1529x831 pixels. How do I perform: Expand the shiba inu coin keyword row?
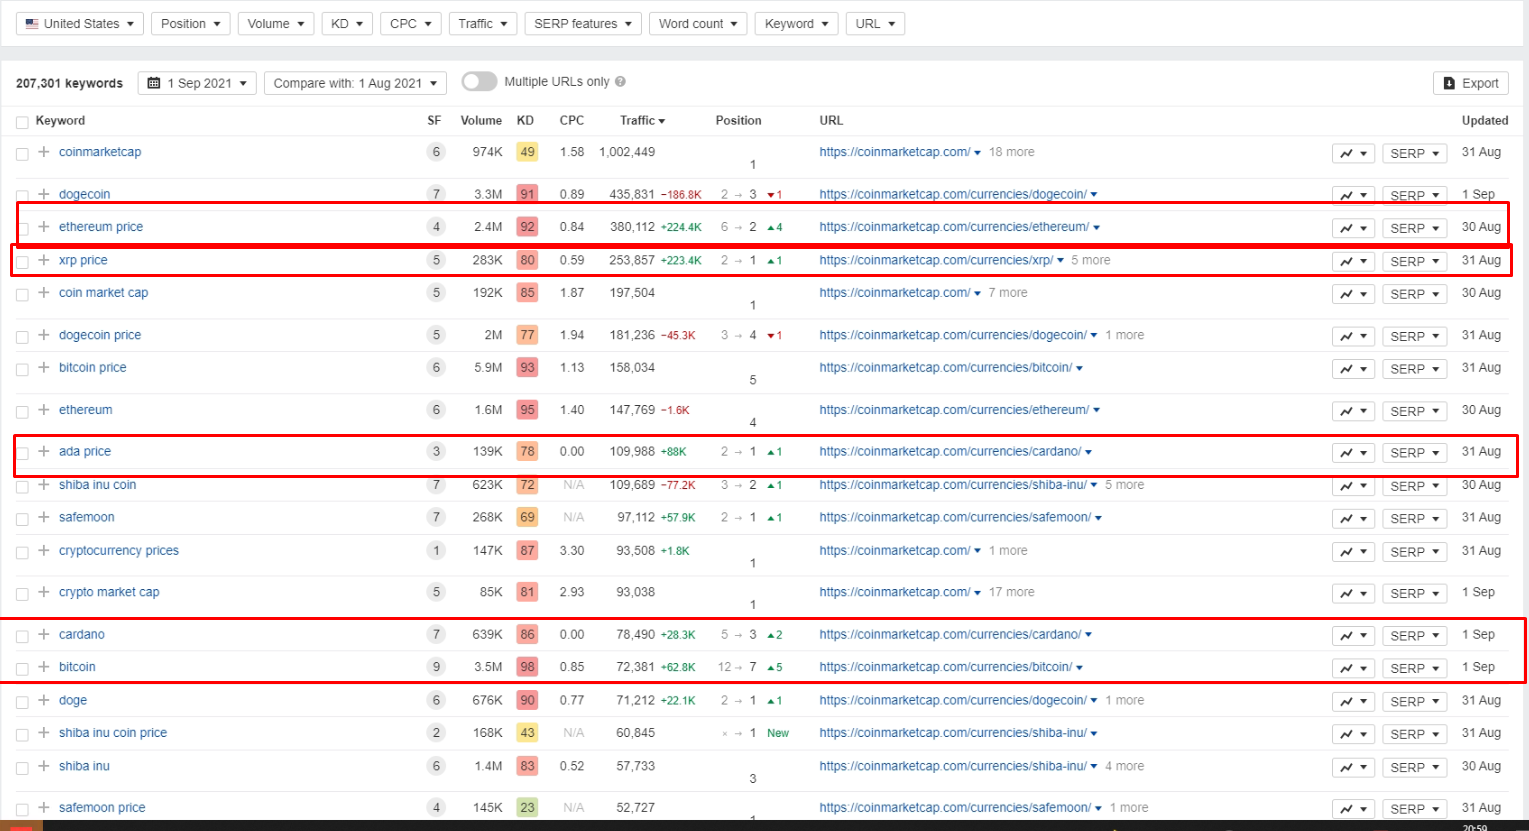44,485
